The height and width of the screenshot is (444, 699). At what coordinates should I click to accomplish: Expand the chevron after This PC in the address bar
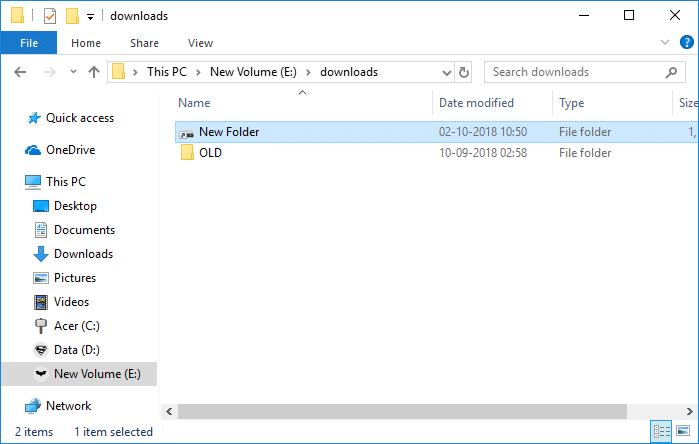tap(198, 72)
